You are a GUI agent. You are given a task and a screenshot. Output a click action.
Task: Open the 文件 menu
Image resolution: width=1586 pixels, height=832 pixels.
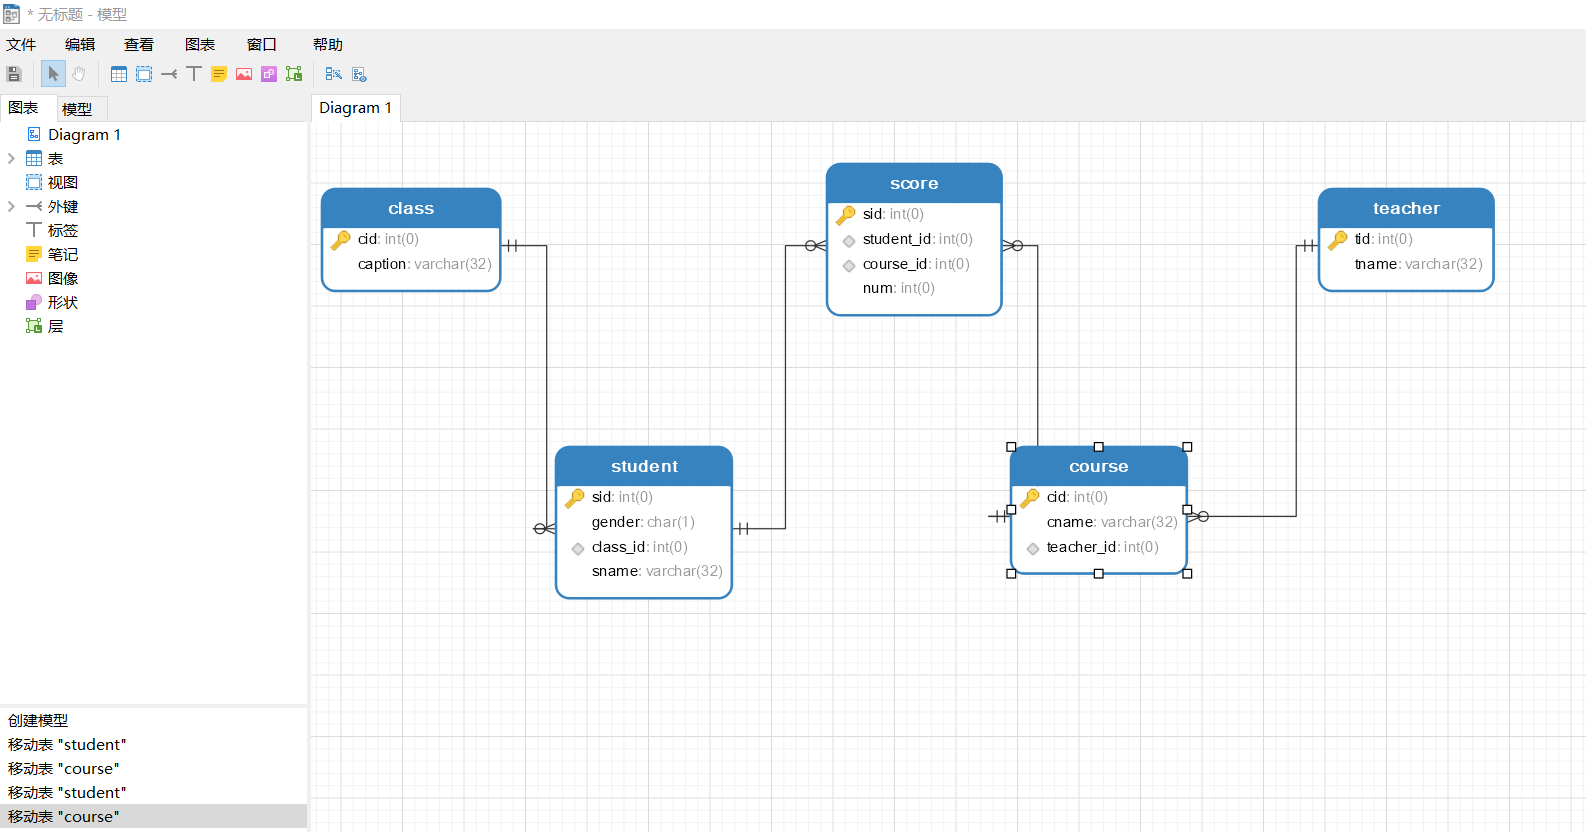21,45
